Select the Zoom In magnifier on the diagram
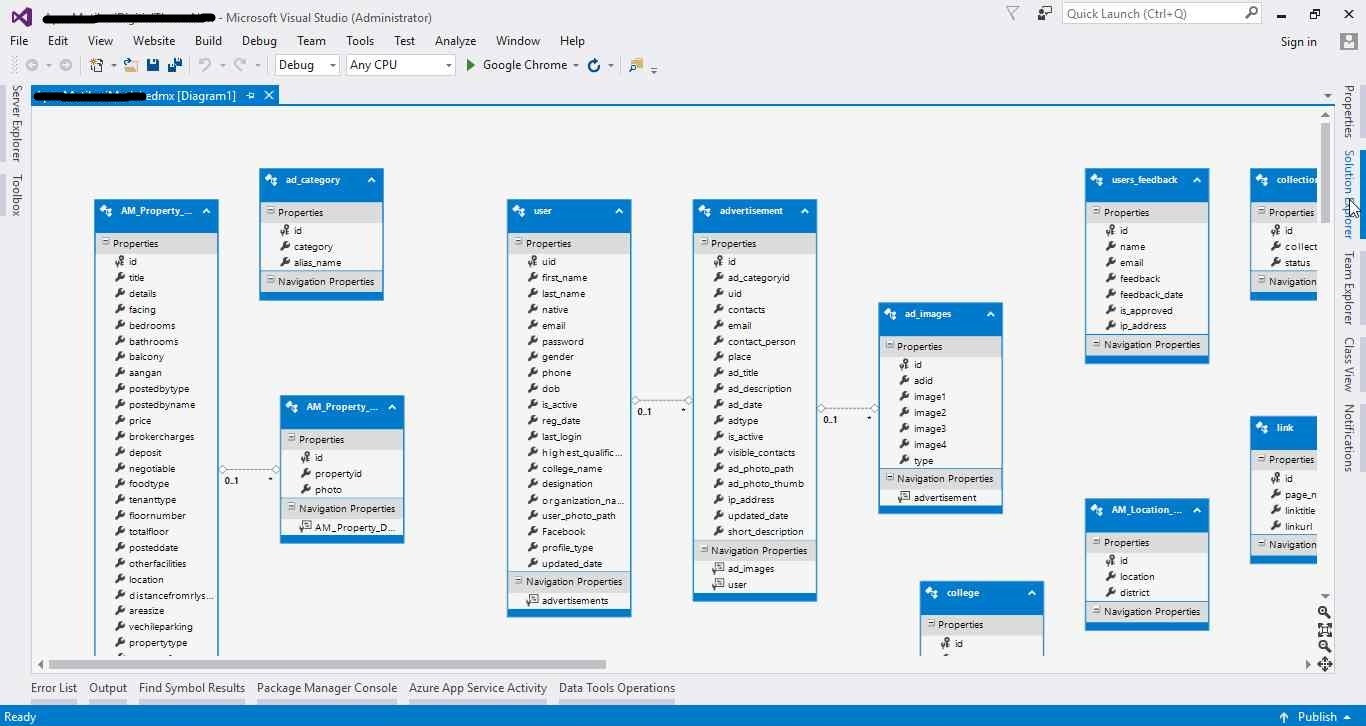Viewport: 1366px width, 726px height. point(1324,612)
